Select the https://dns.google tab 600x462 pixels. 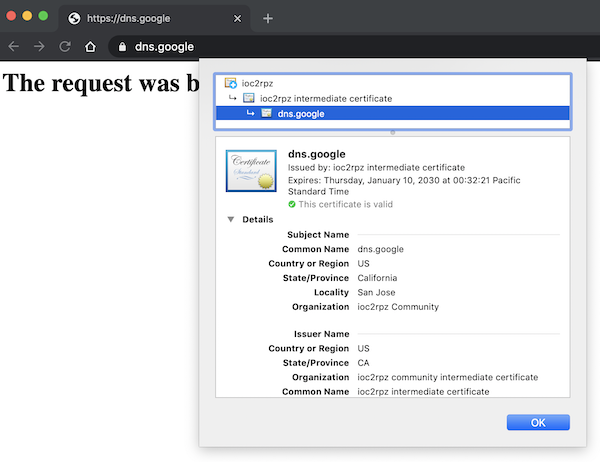pos(155,18)
